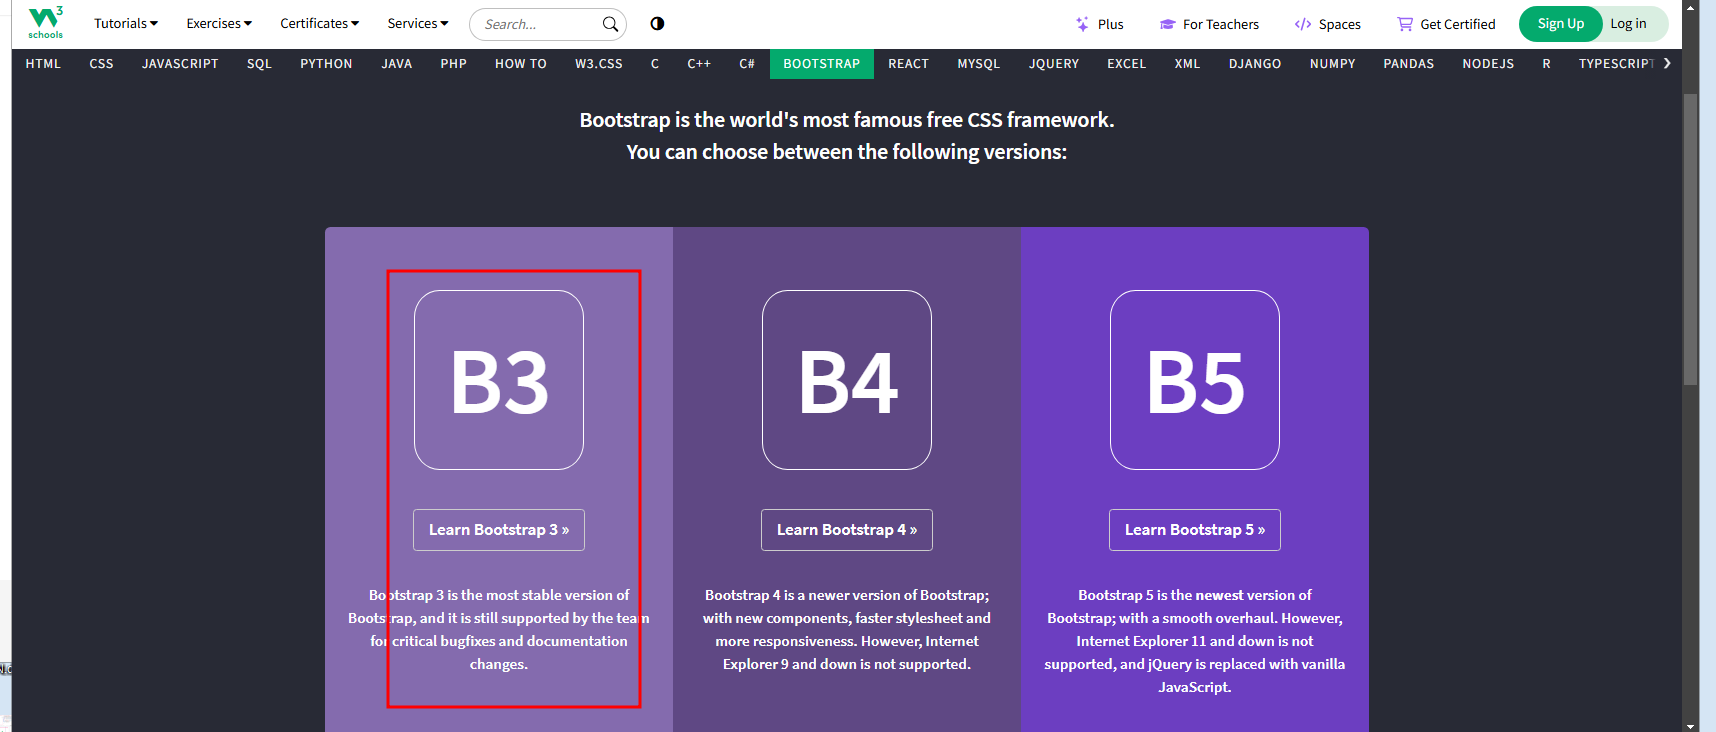Open the For Teachers link
Image resolution: width=1716 pixels, height=732 pixels.
[1209, 24]
